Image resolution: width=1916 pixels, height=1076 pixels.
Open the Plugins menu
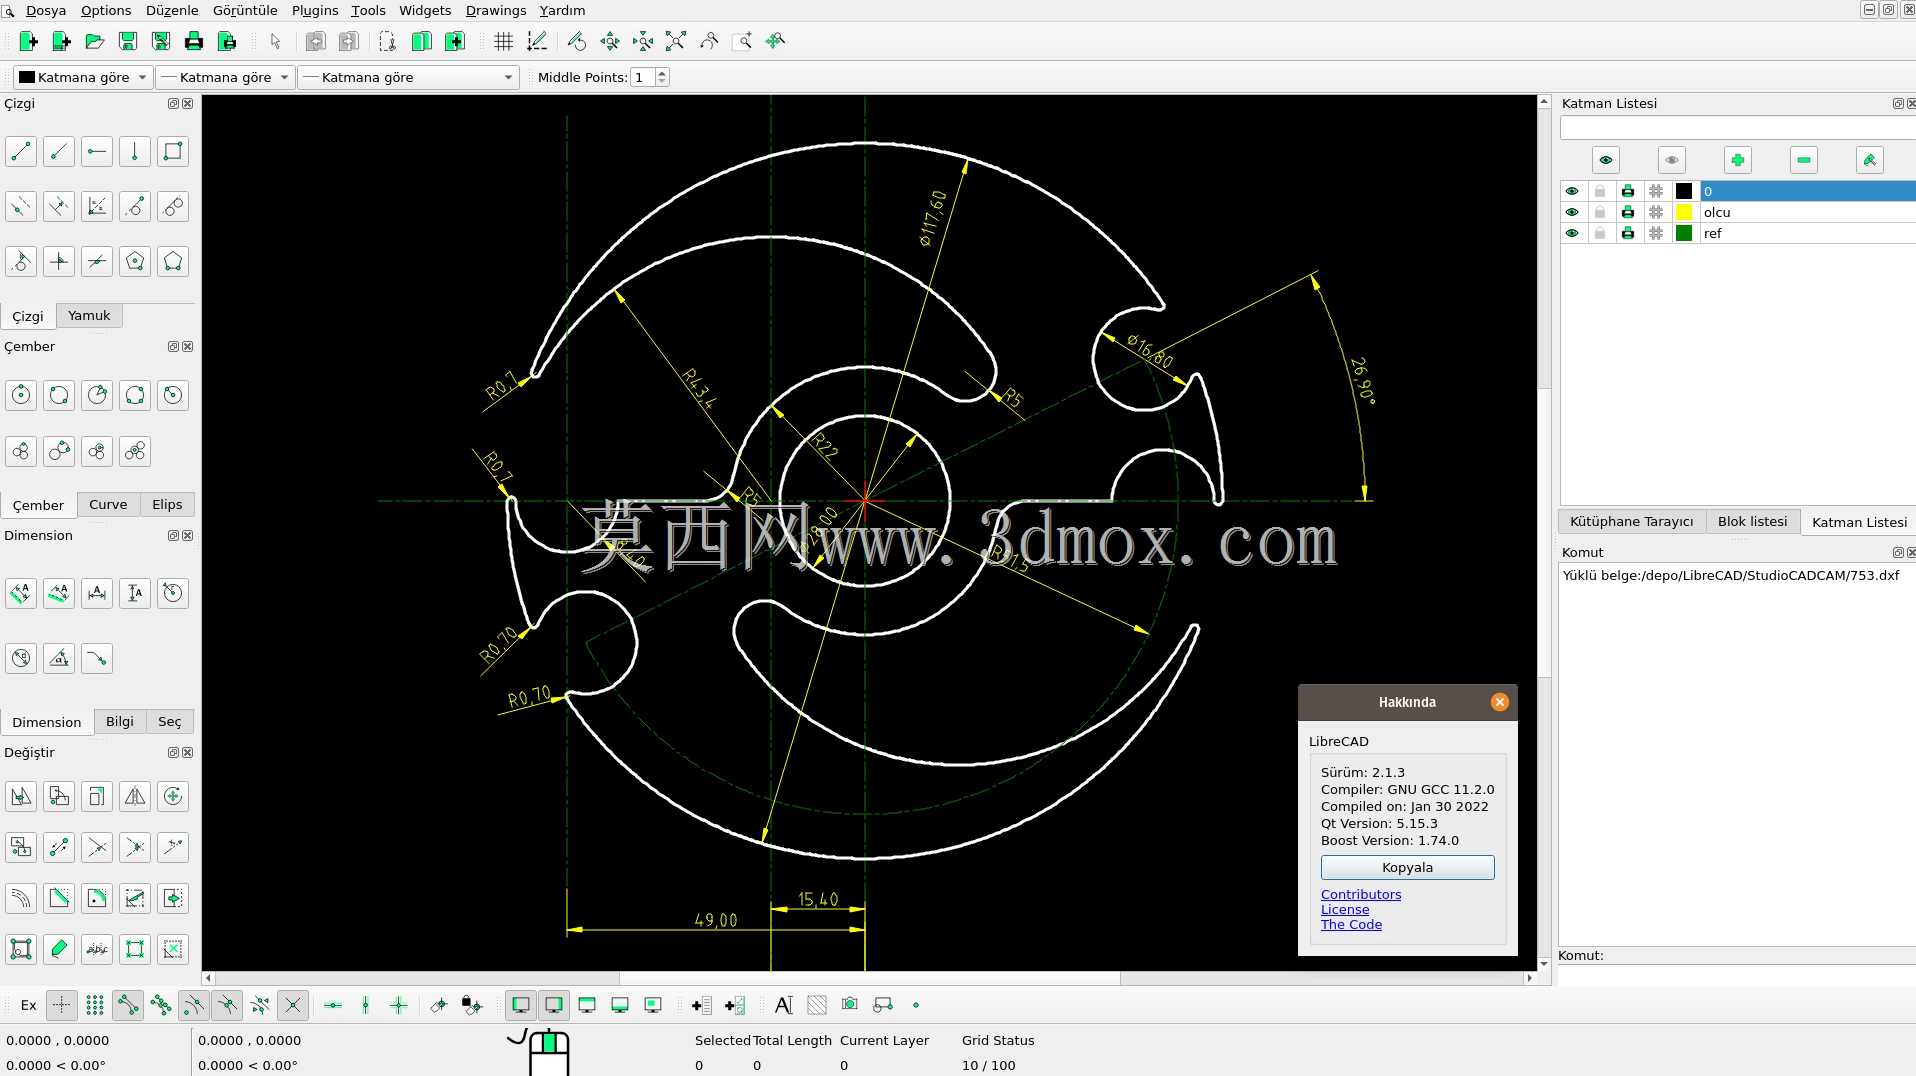(315, 10)
